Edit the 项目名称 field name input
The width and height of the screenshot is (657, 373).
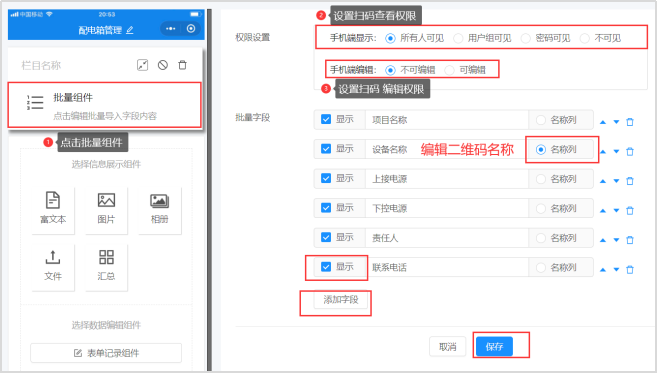click(447, 120)
